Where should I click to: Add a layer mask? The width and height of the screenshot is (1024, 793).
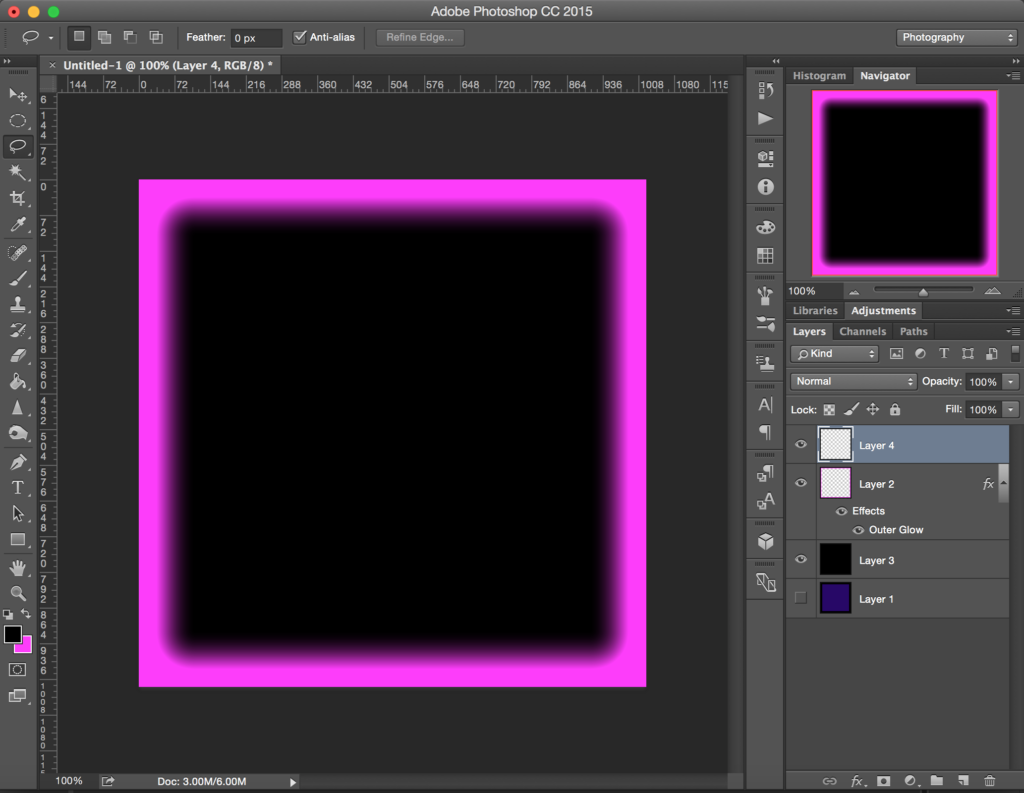point(884,781)
